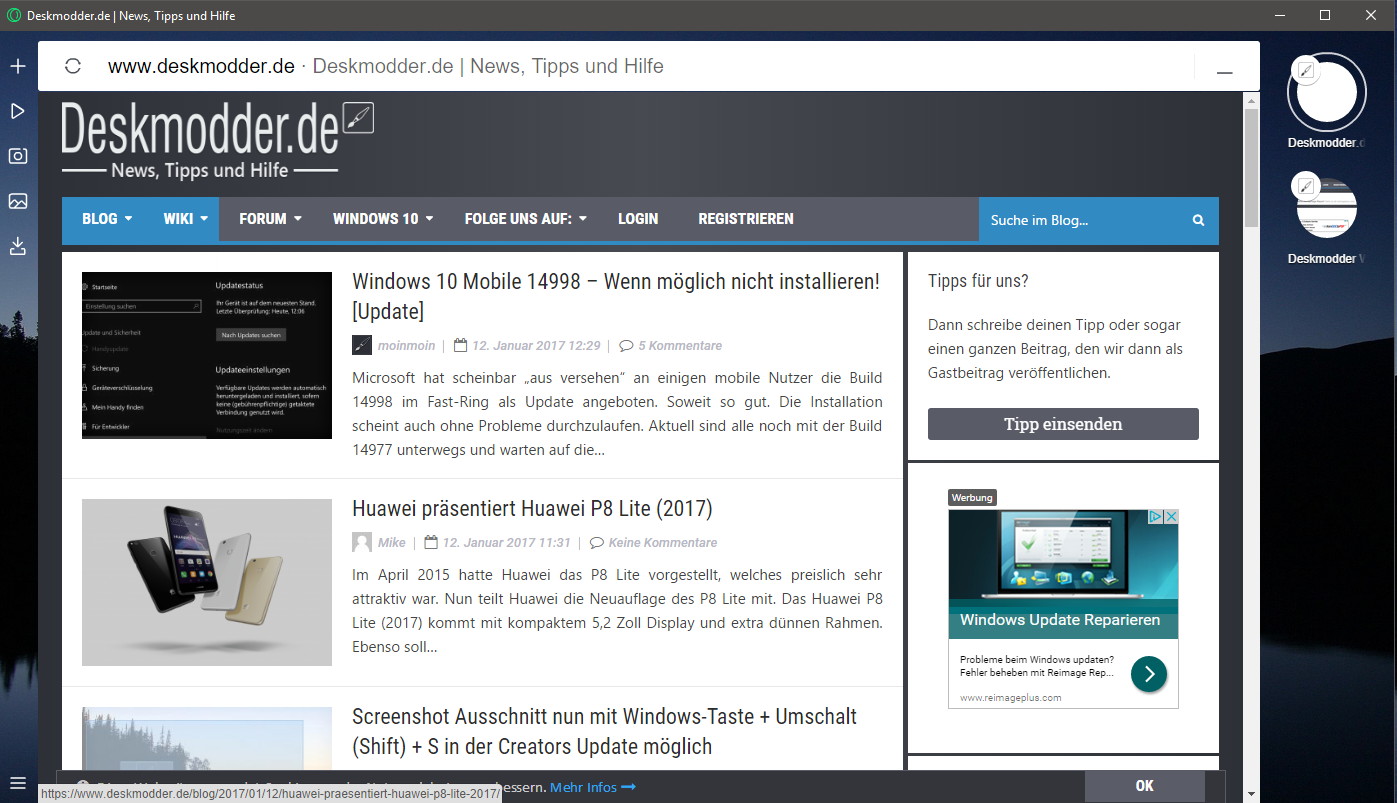Click the Windows 10 Mobile update settings thumbnail
This screenshot has height=803, width=1397.
point(207,355)
